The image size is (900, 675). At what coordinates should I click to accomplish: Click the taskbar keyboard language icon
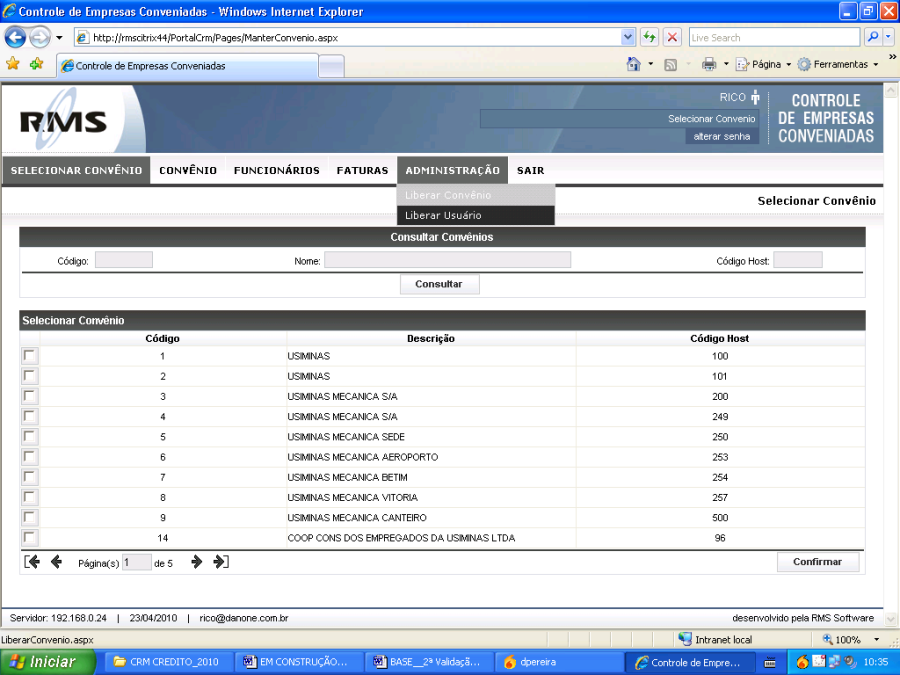tap(770, 662)
